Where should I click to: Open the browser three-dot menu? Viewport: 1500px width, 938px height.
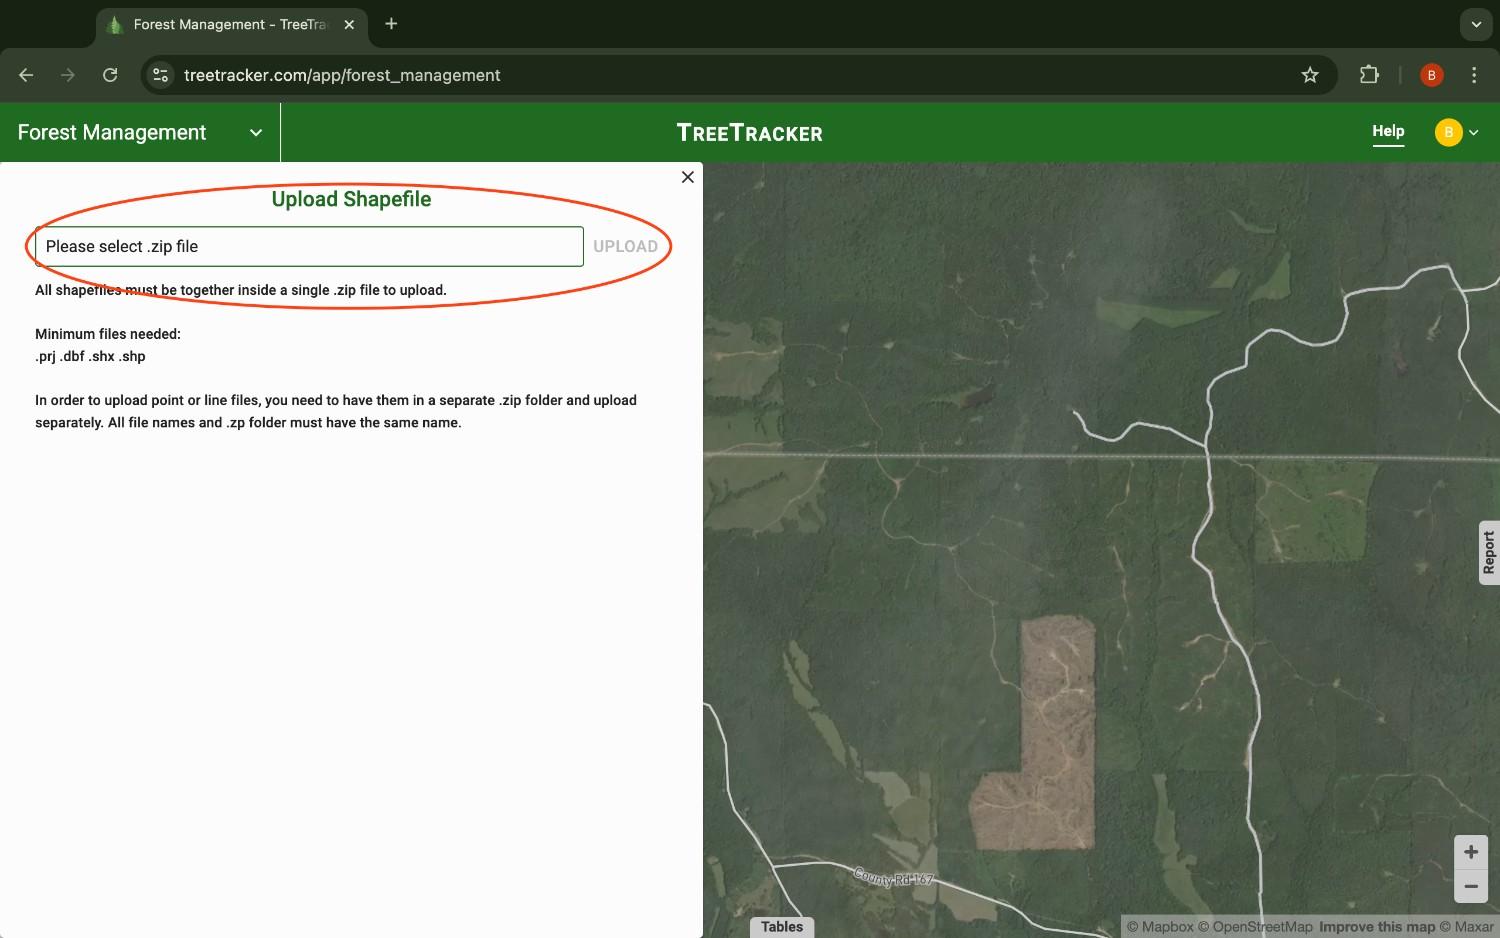(x=1473, y=74)
